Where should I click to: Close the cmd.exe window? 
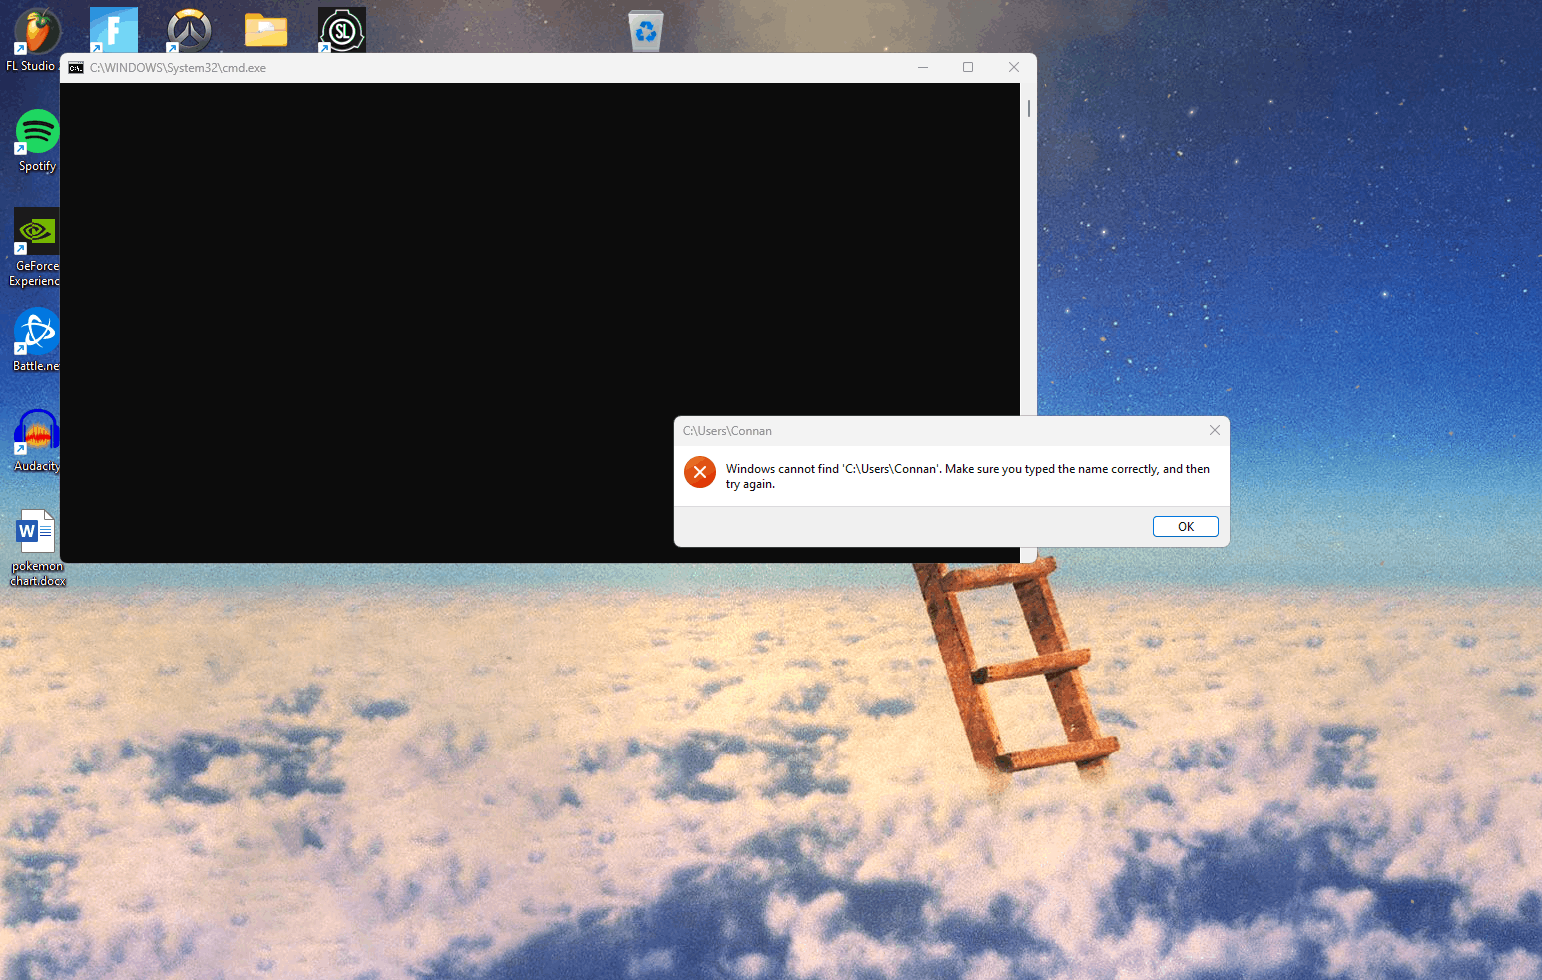(1014, 67)
